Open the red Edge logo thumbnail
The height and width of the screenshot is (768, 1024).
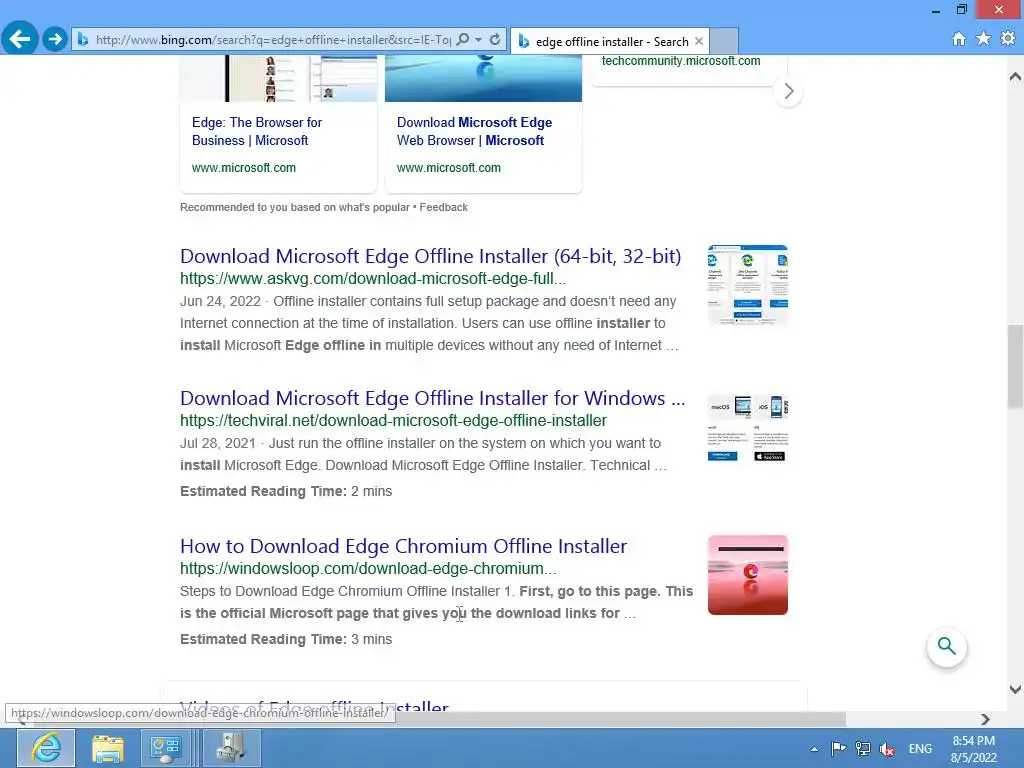point(748,575)
